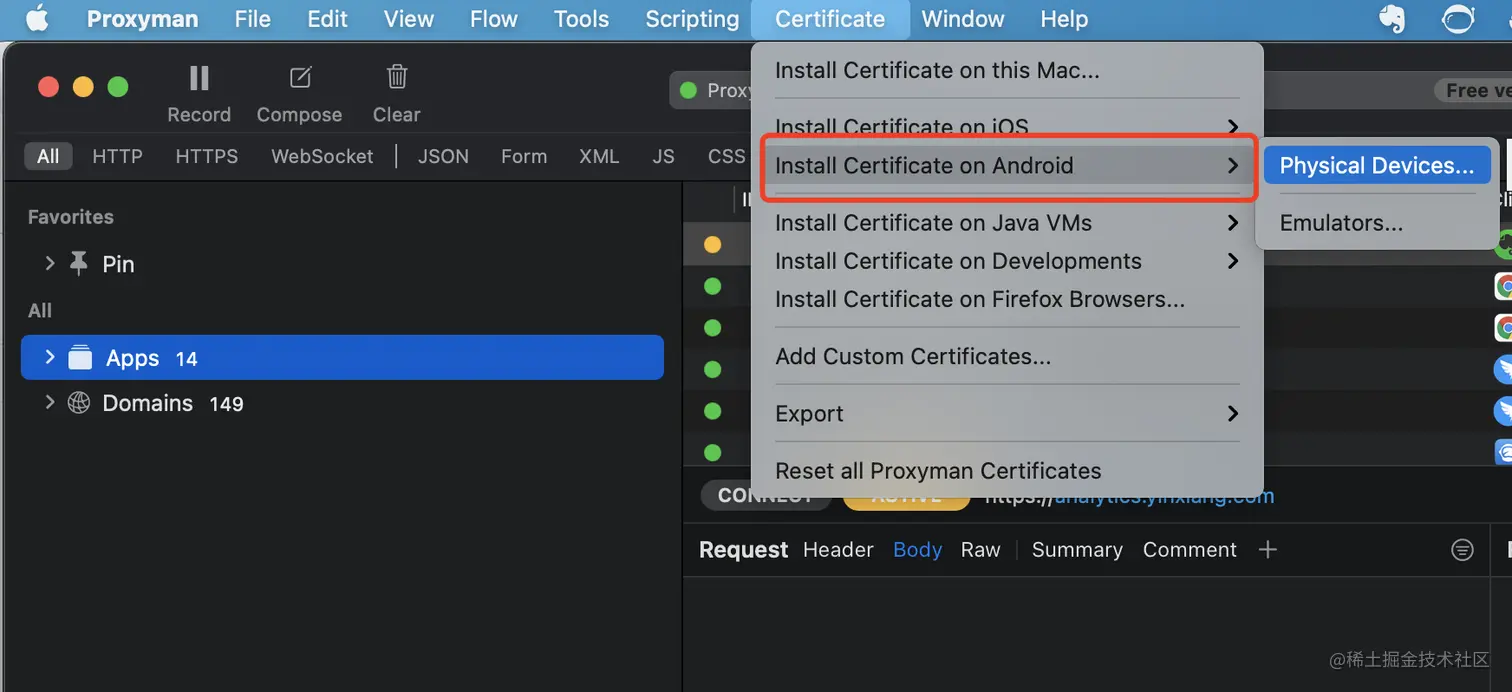This screenshot has height=692, width=1512.
Task: Open the Help menu
Action: pos(1064,19)
